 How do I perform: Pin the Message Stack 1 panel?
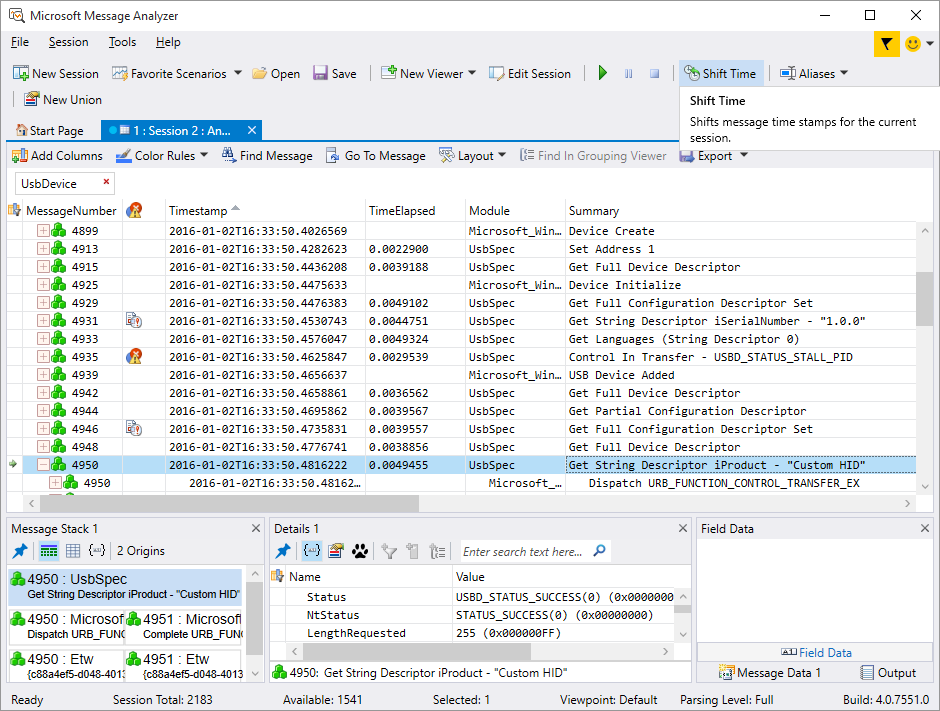pos(20,551)
